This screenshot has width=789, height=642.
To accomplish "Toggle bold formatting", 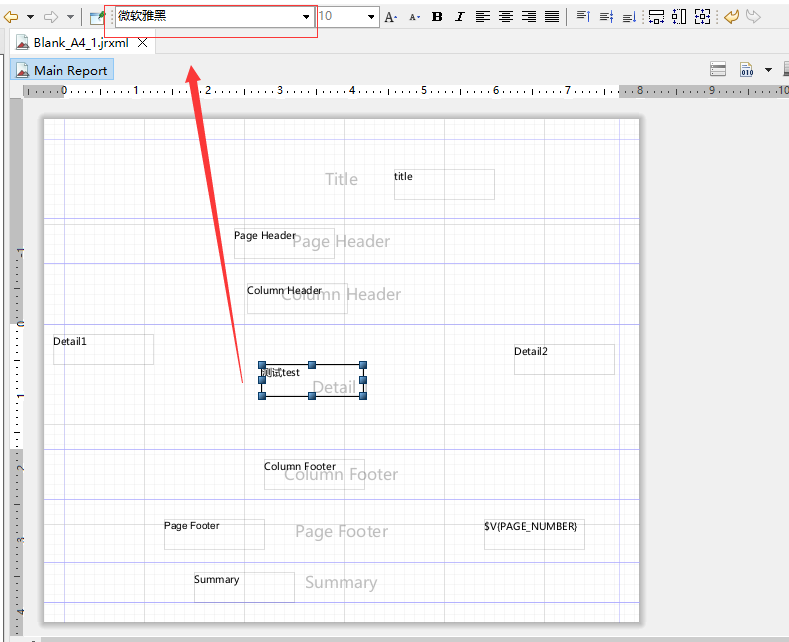I will click(437, 17).
